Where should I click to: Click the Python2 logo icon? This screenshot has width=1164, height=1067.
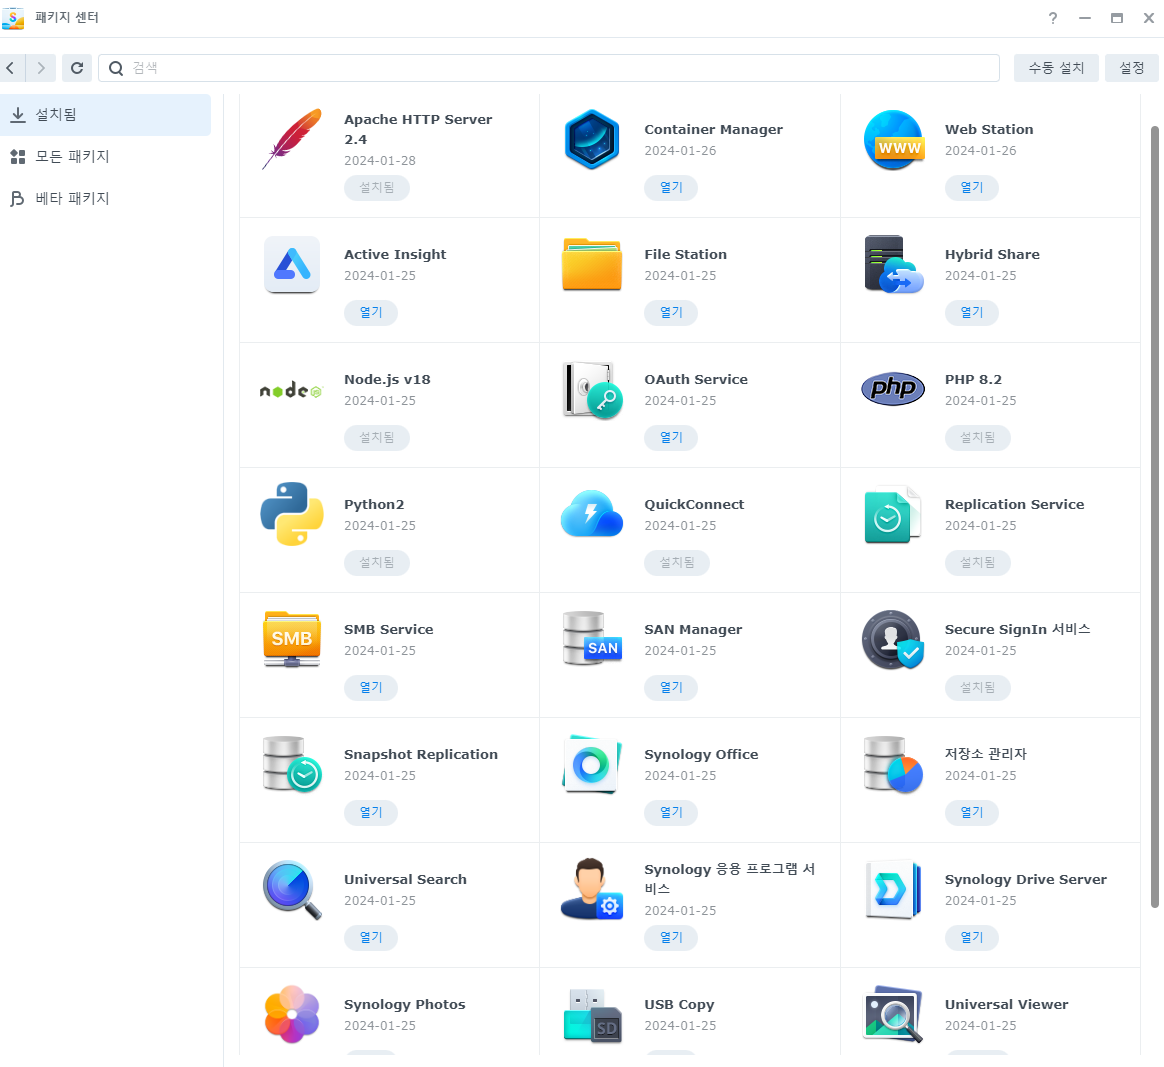click(292, 514)
